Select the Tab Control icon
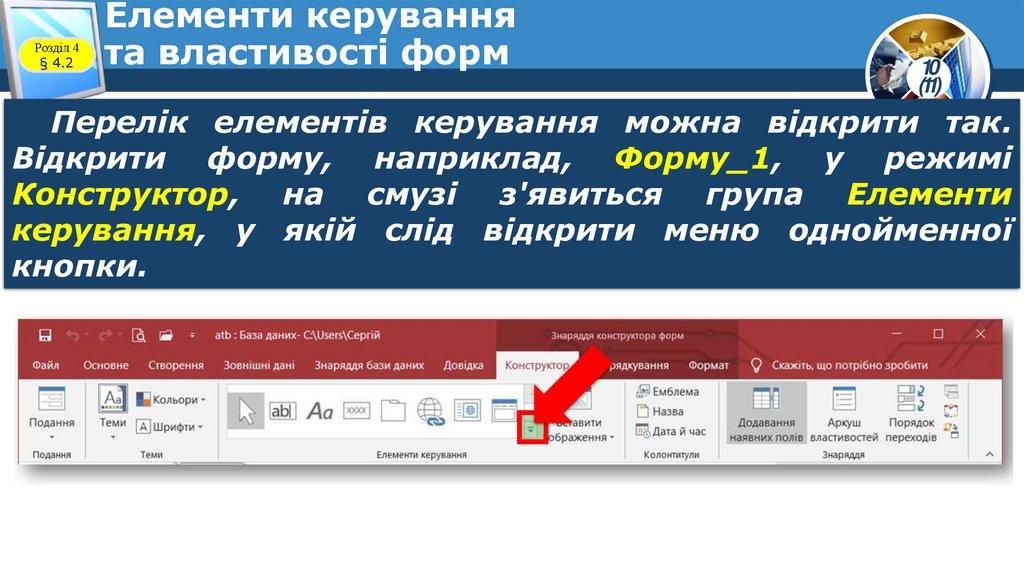Screen dimensions: 1024x574 393,411
